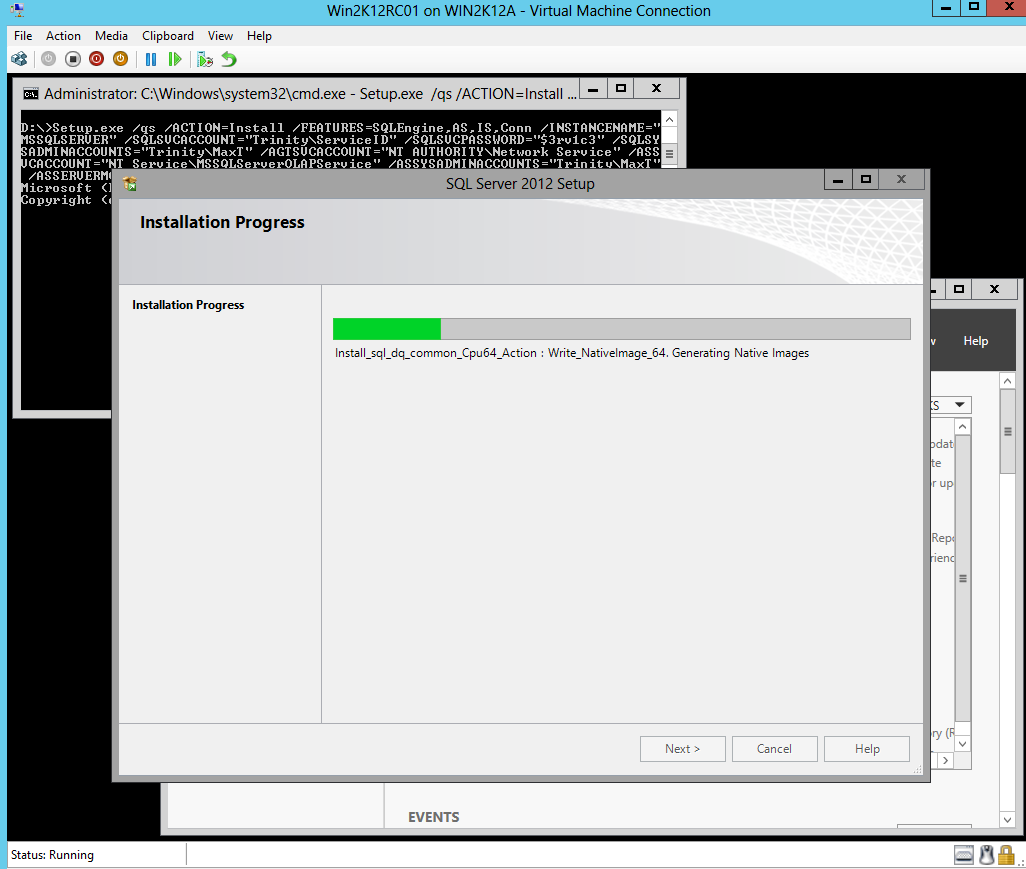Click the Installation Progress header title

pos(222,222)
